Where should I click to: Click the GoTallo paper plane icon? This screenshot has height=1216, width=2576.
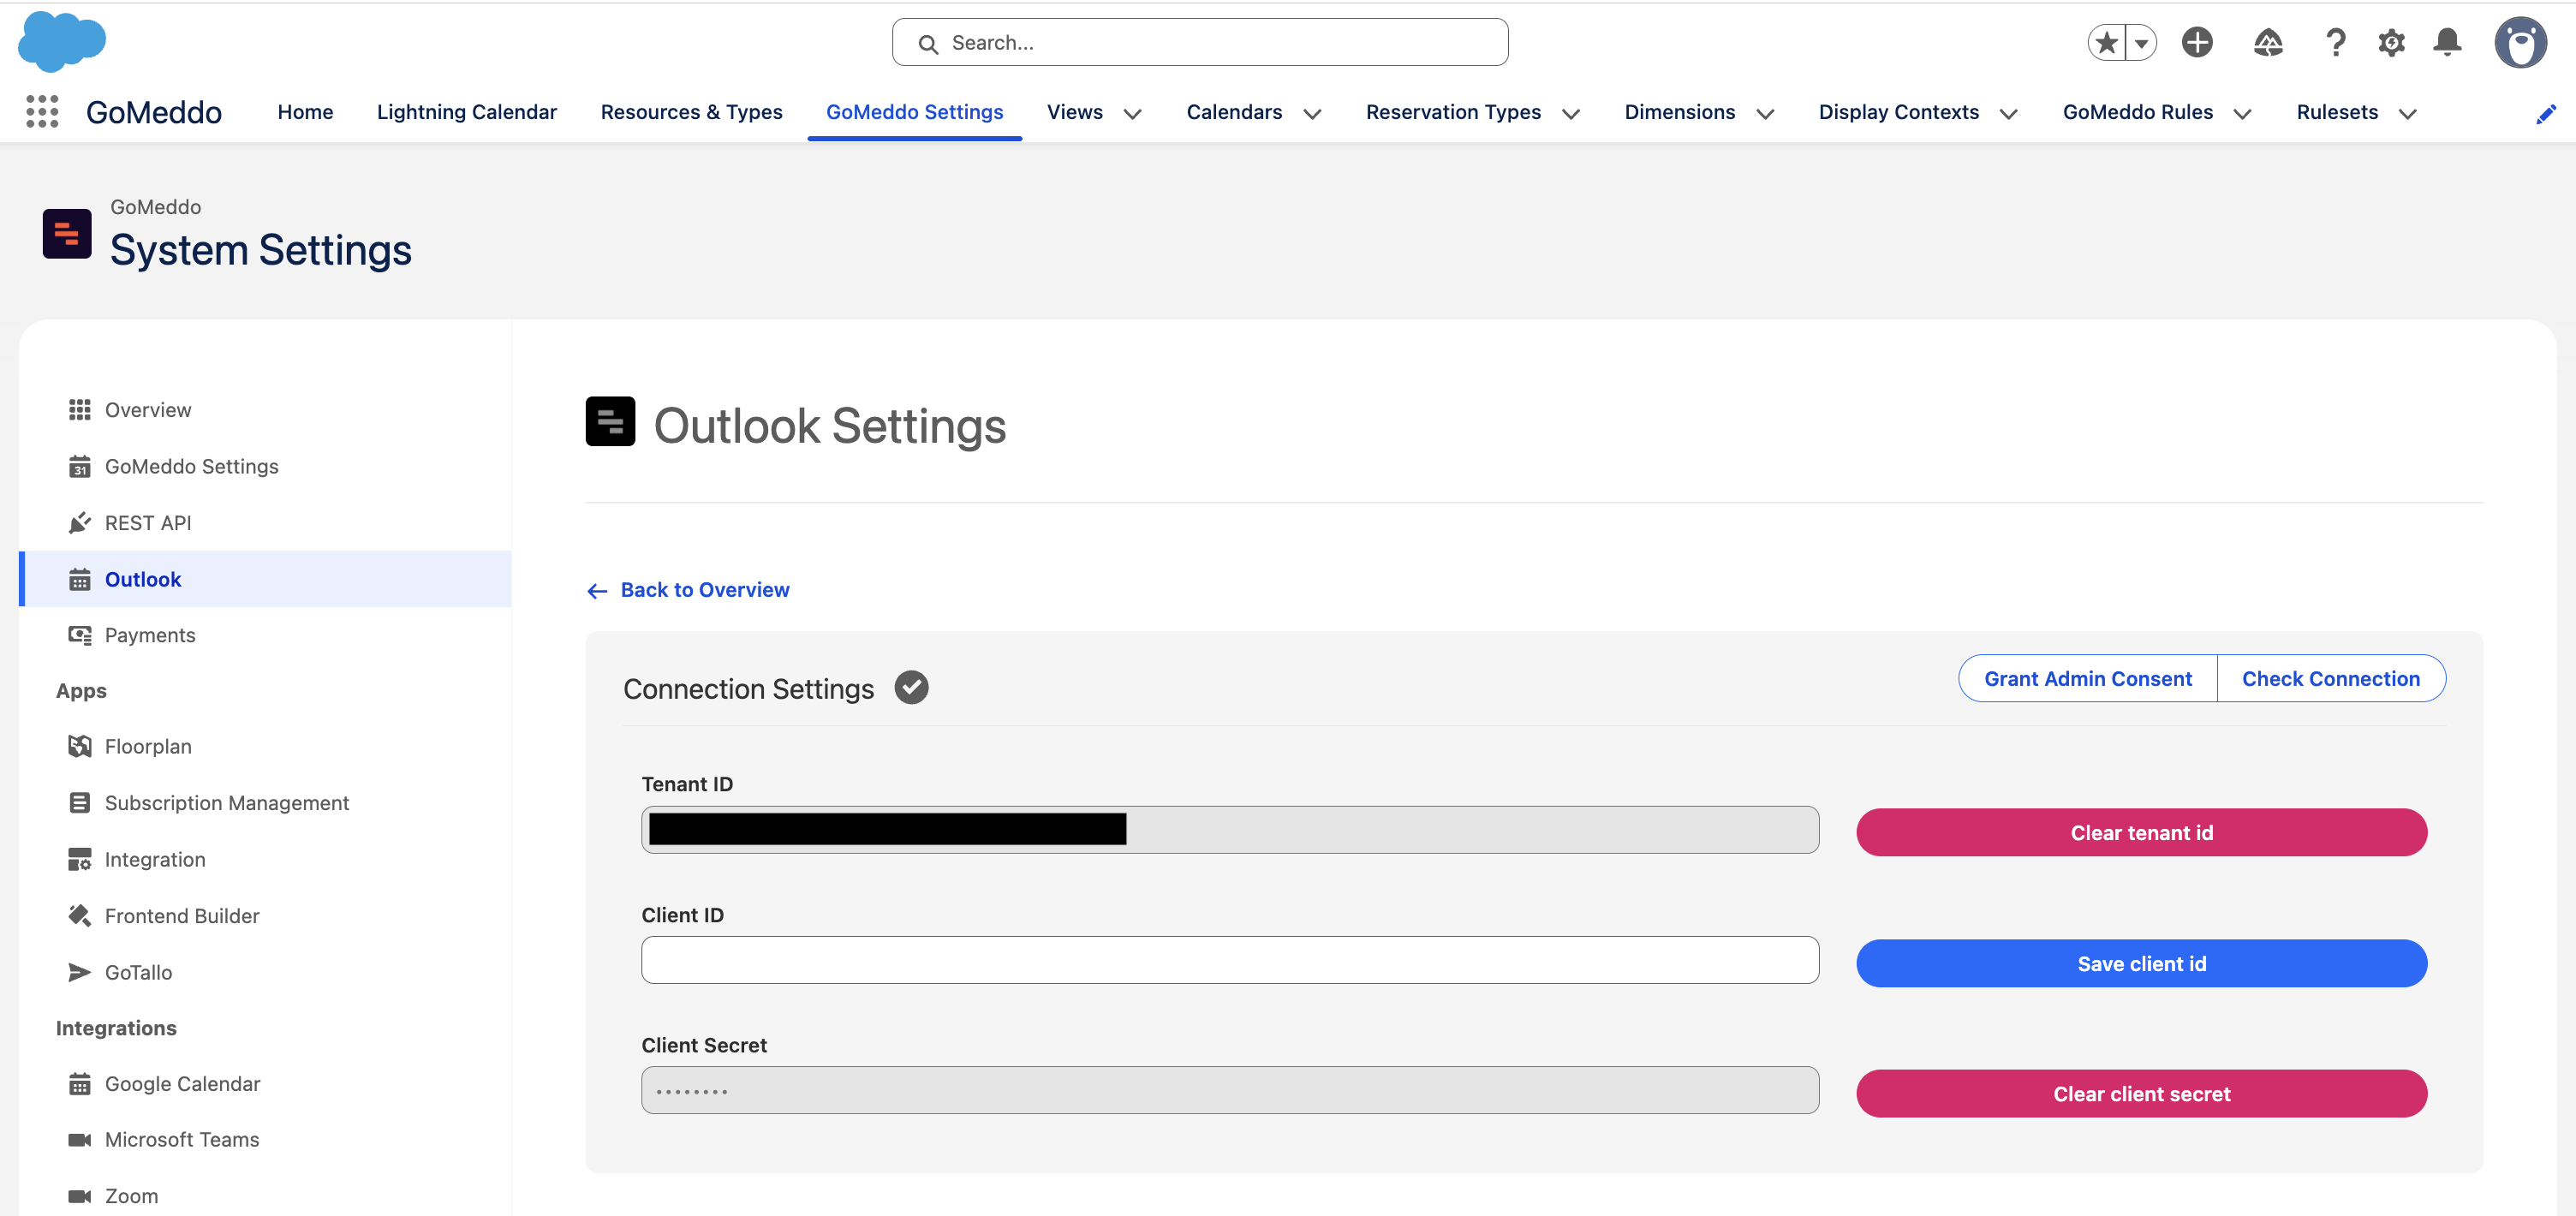[79, 972]
